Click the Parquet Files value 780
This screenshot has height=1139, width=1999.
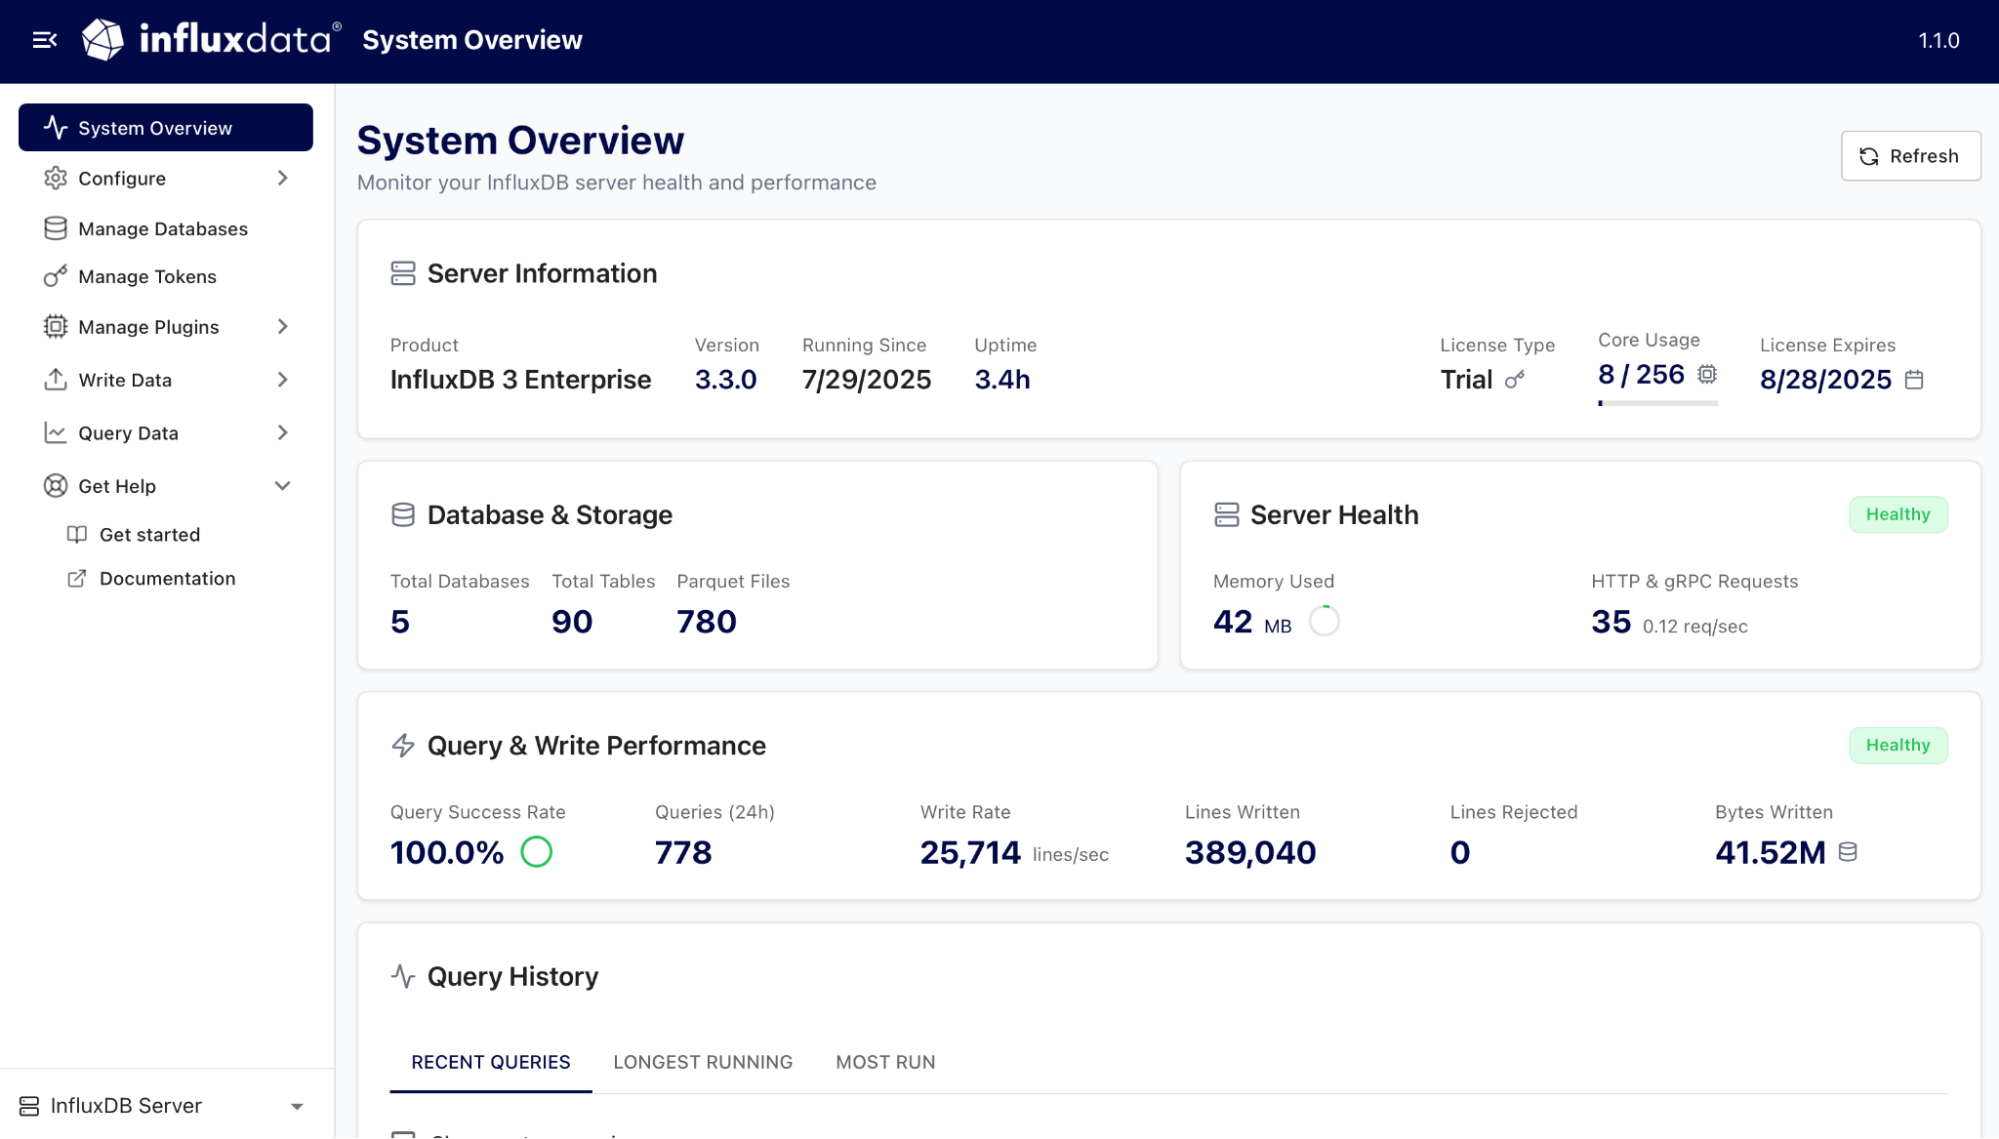pyautogui.click(x=707, y=622)
